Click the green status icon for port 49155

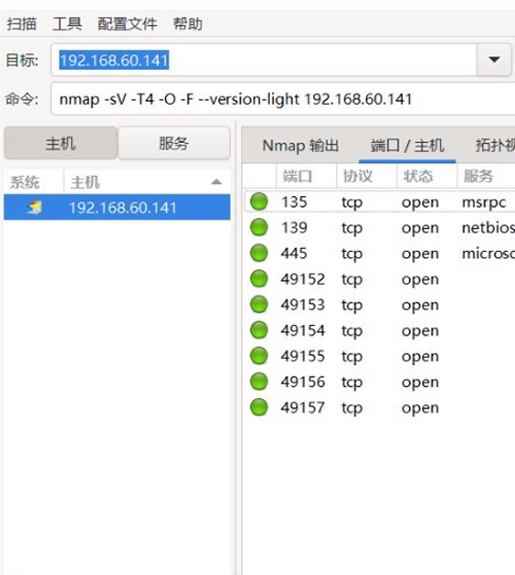point(259,356)
